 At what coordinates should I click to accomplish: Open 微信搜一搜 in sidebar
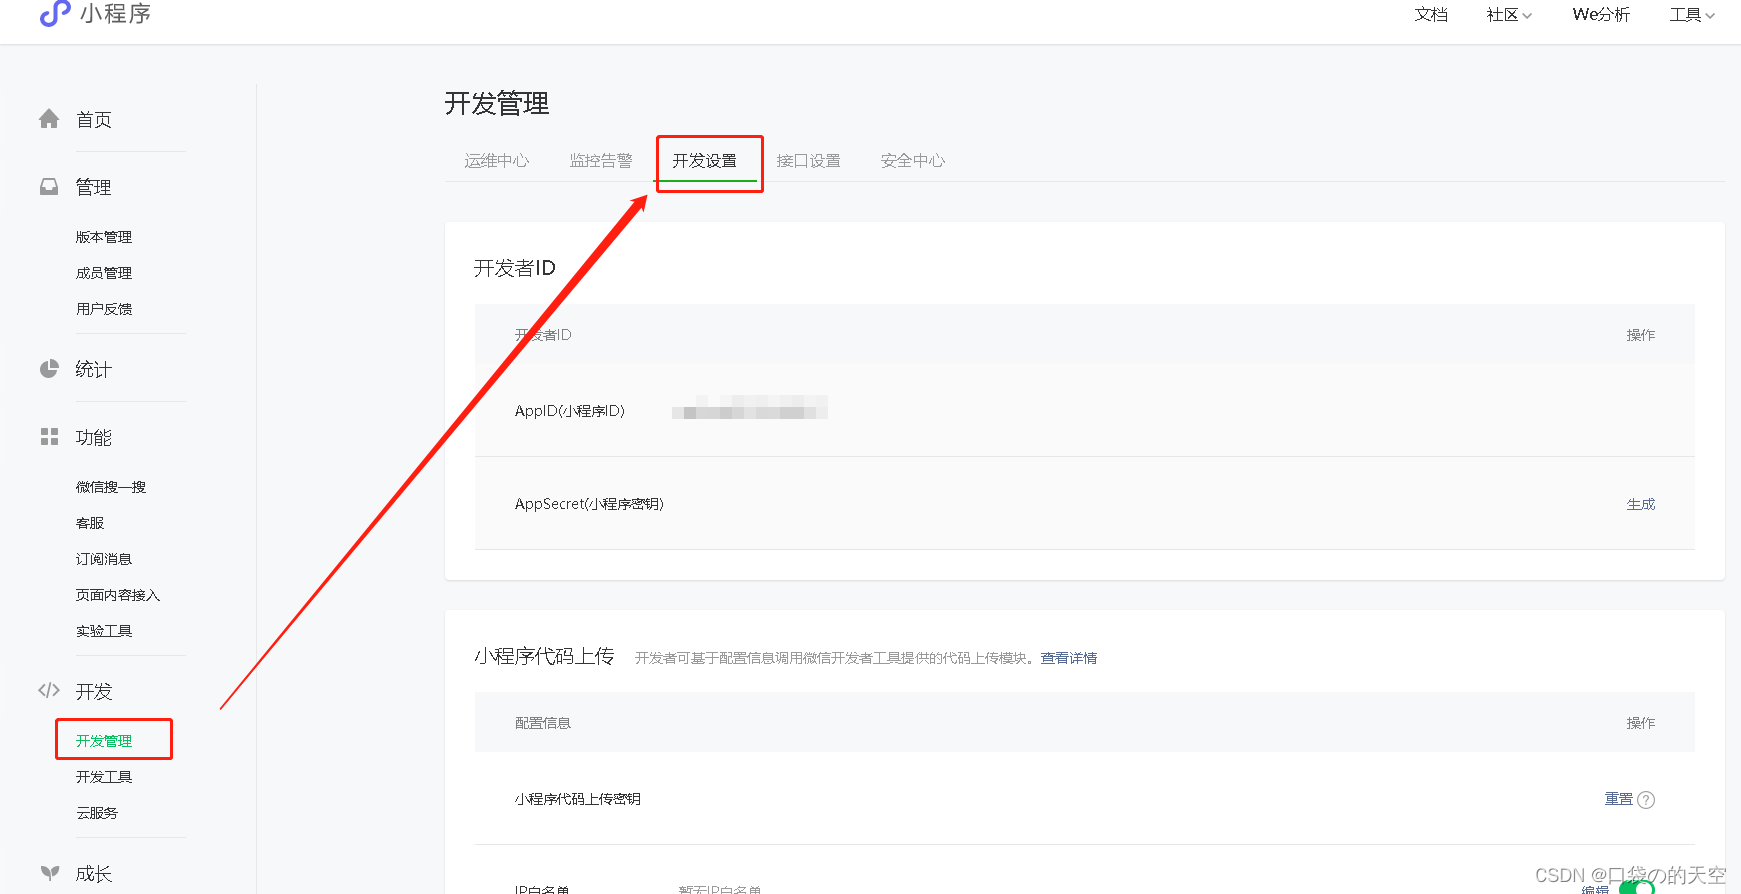[x=111, y=487]
